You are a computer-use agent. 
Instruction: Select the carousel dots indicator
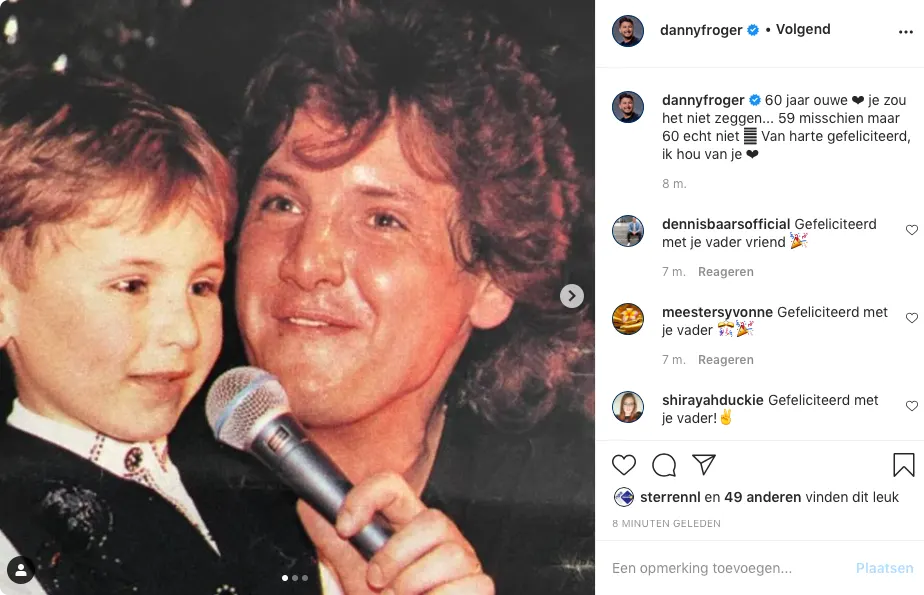pyautogui.click(x=294, y=578)
